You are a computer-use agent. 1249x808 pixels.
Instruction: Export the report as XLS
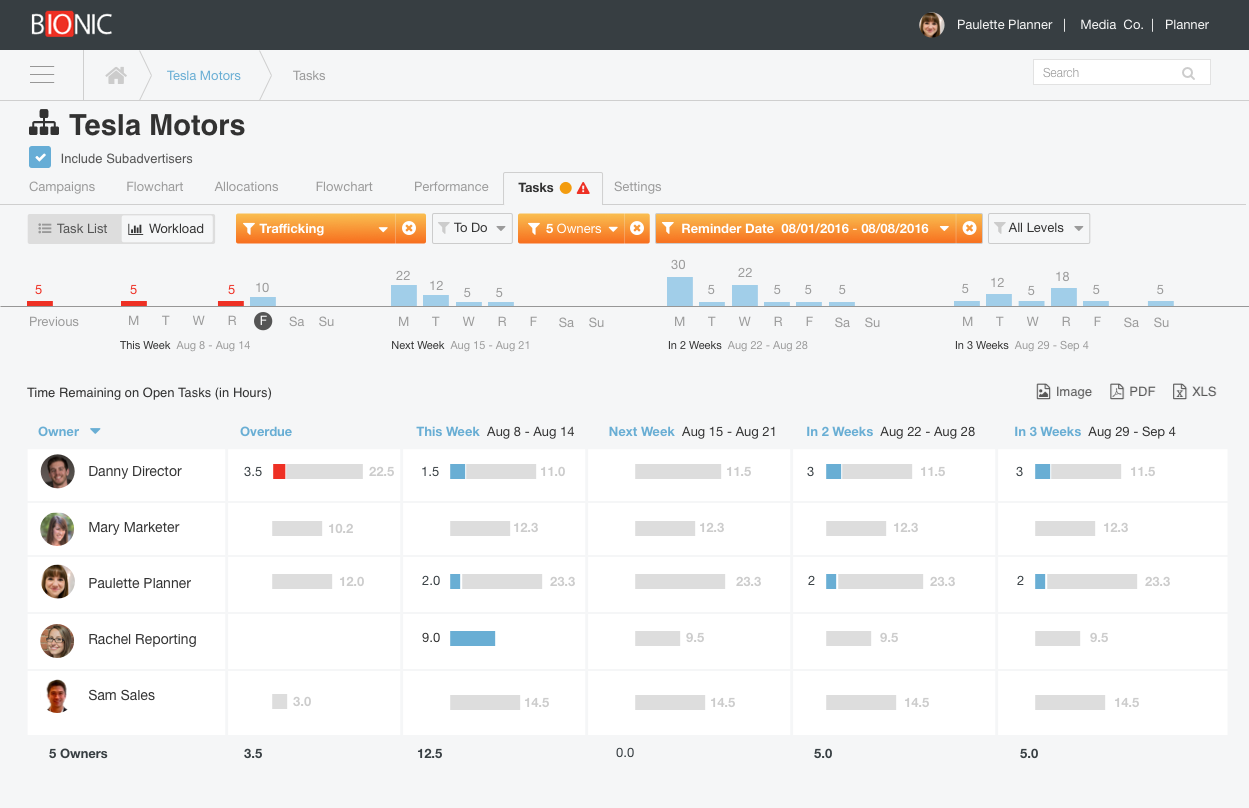click(x=1194, y=392)
